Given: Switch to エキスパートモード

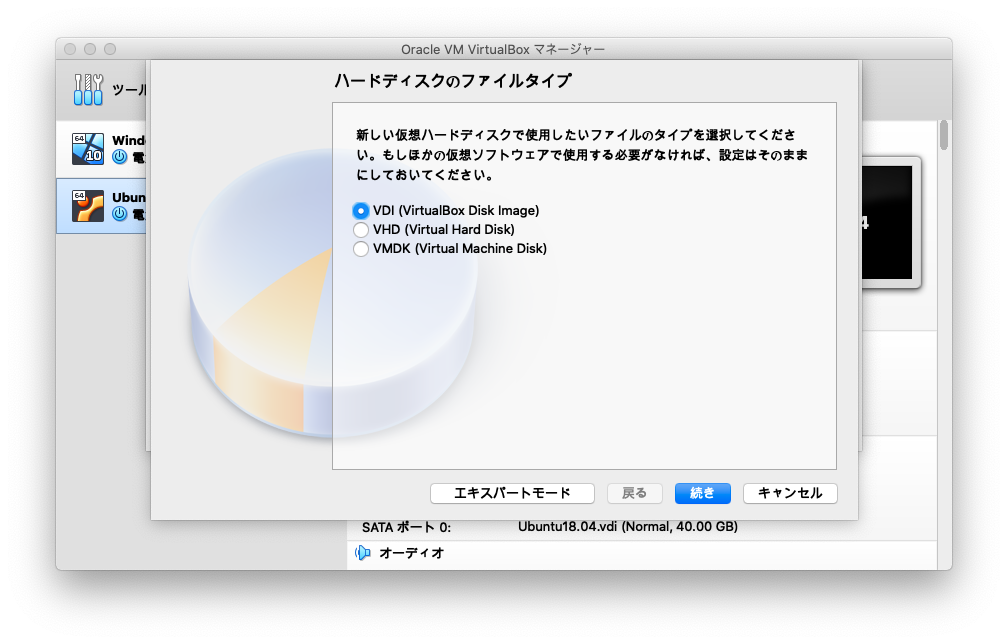Looking at the screenshot, I should coord(512,492).
